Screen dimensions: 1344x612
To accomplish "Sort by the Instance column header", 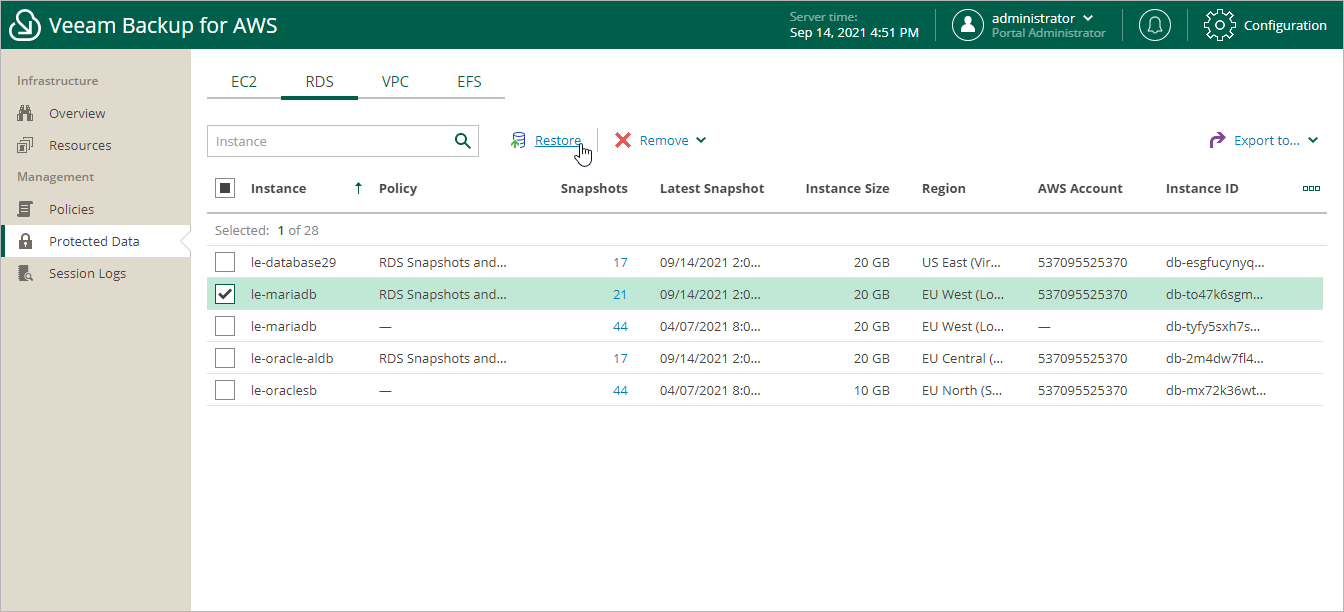I will (x=278, y=188).
